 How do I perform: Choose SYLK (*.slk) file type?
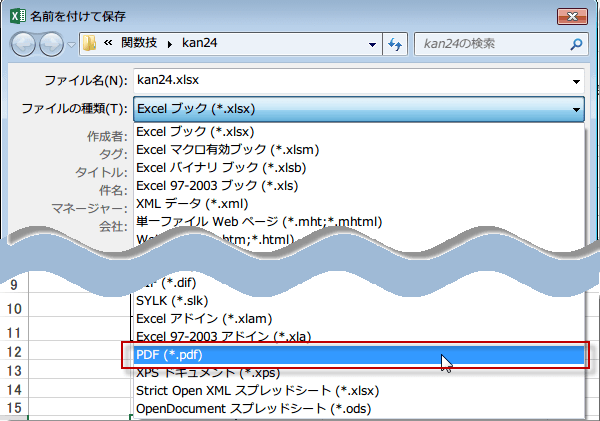359,301
